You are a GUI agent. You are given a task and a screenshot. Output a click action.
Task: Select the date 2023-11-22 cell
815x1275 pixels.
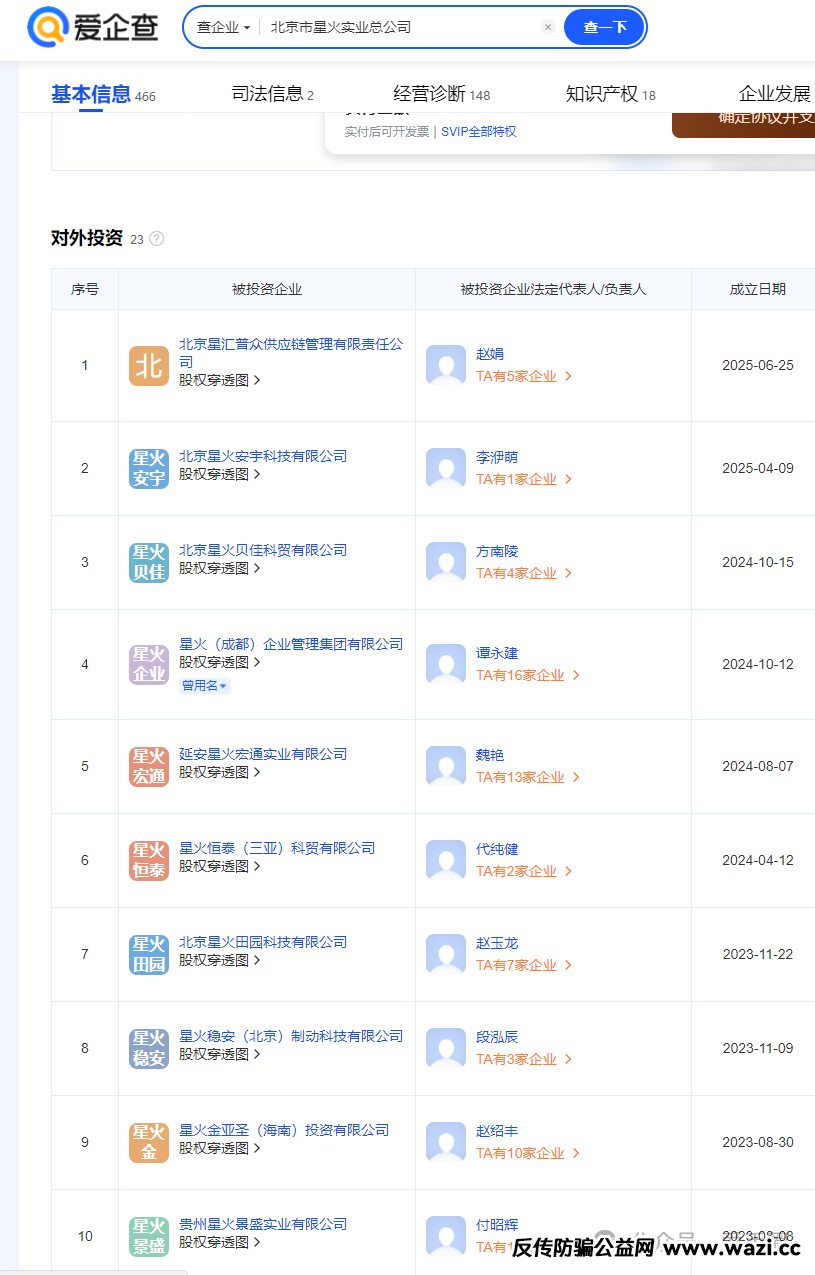758,954
